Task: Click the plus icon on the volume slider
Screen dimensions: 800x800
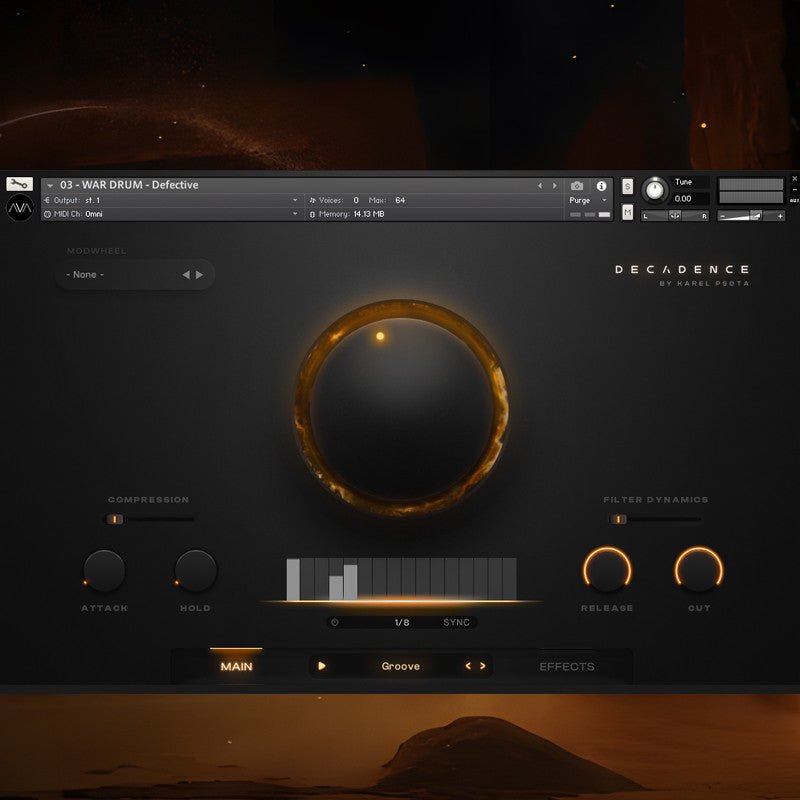Action: (780, 216)
